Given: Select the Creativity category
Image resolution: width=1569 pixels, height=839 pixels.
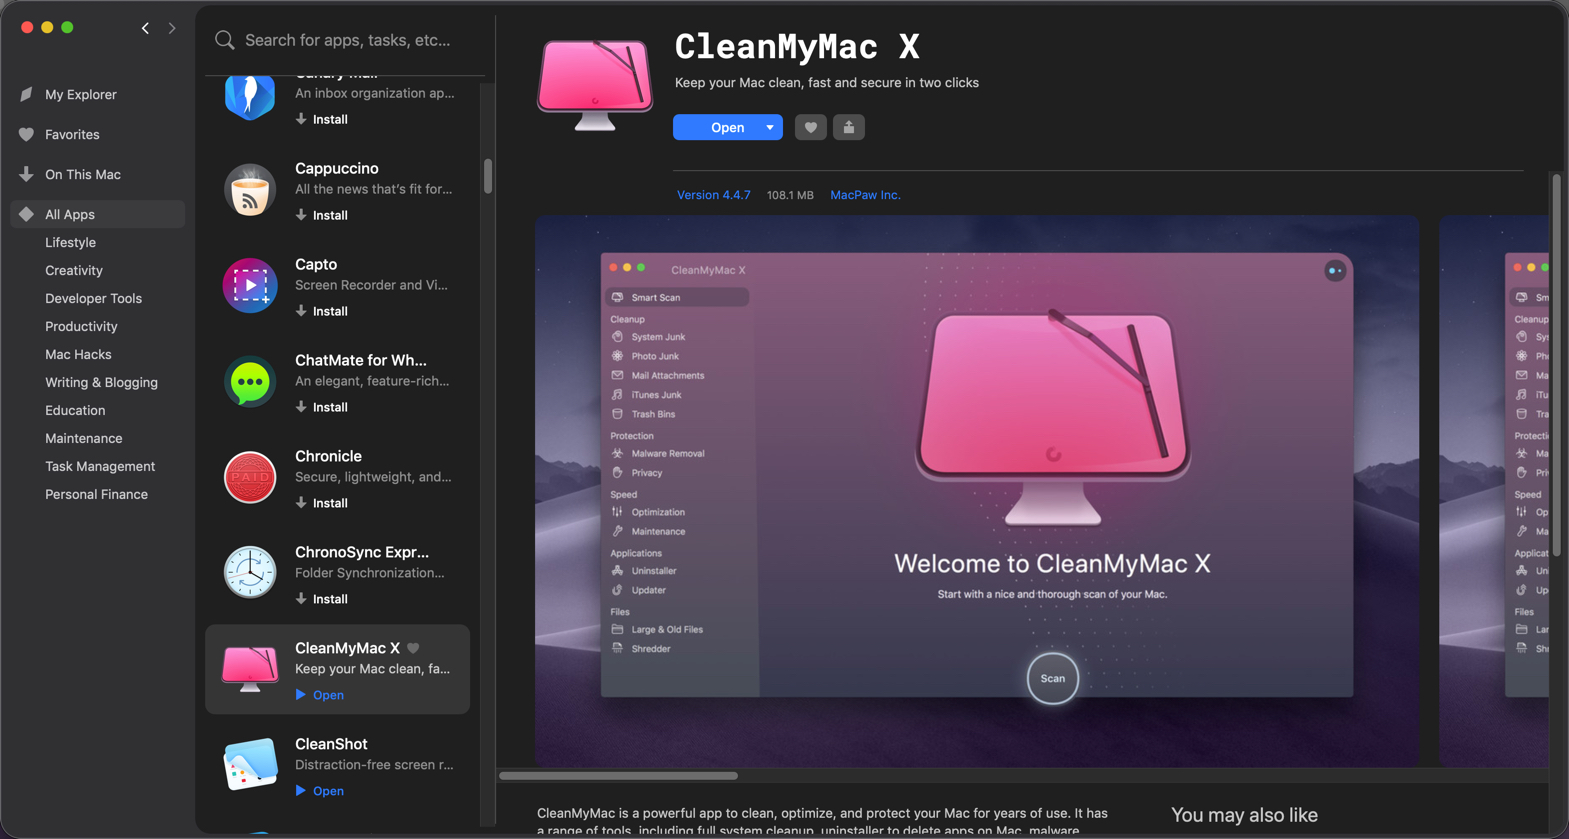Looking at the screenshot, I should point(74,270).
